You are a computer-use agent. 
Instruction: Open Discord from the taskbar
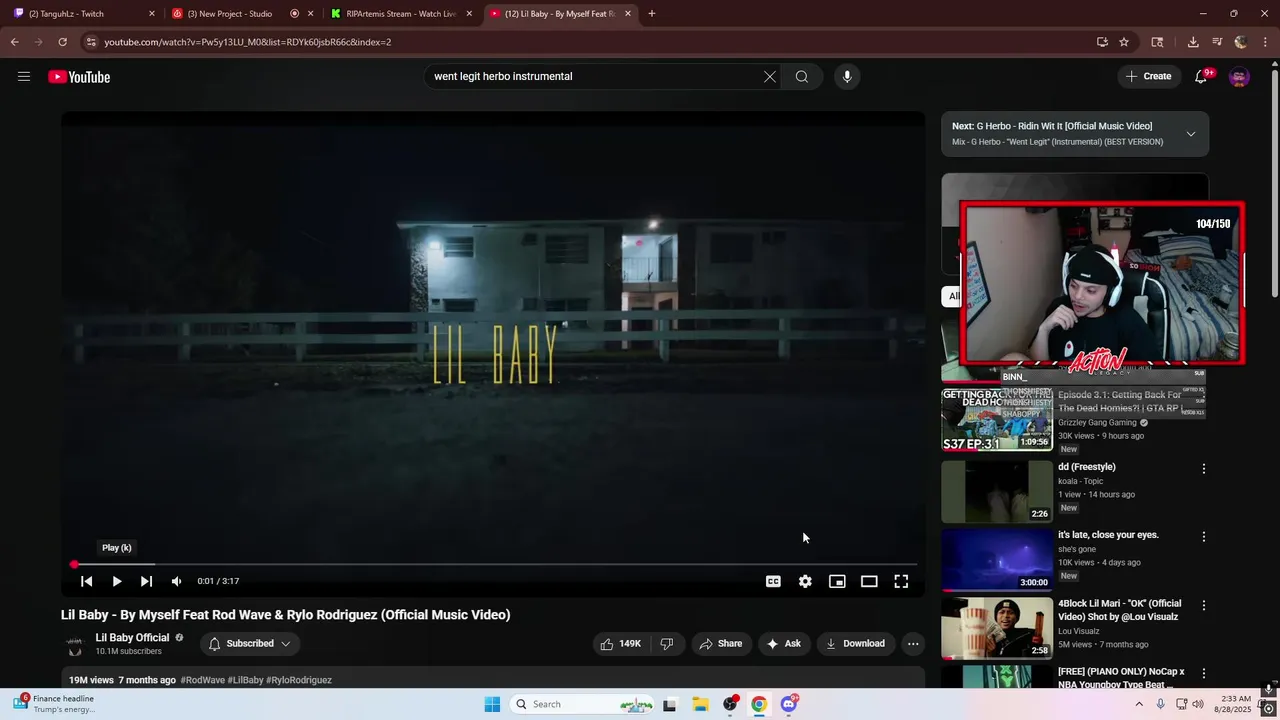(789, 704)
